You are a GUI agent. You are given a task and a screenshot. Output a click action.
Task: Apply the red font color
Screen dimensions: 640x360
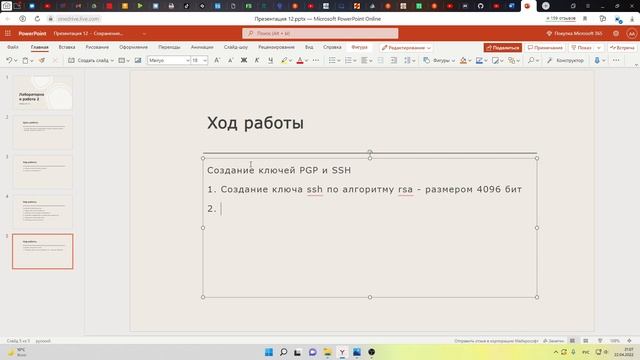(300, 60)
